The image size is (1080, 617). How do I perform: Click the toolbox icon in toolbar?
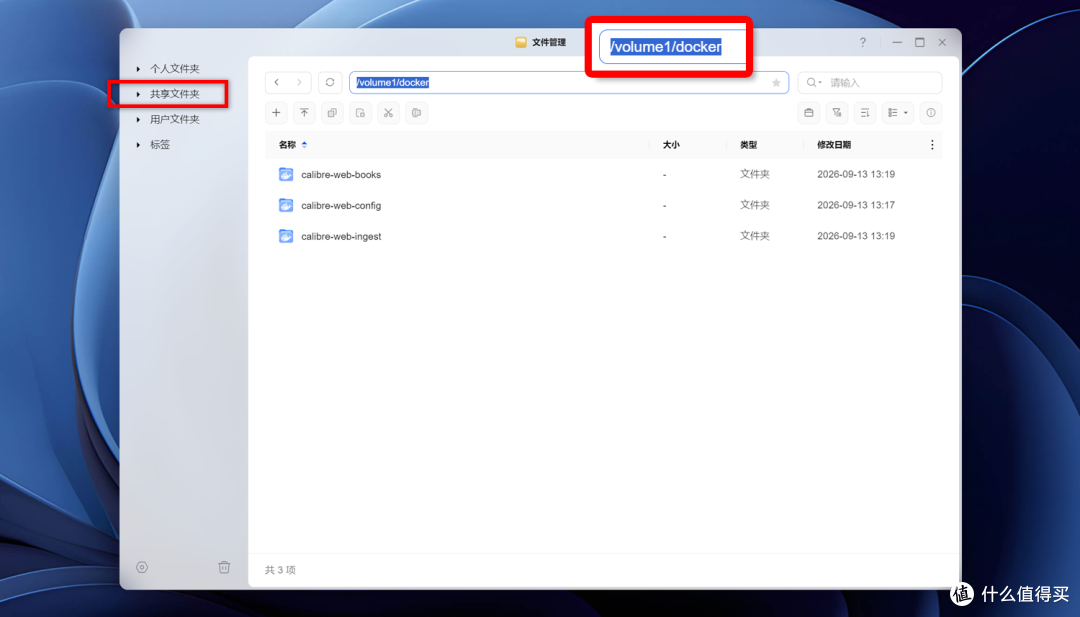[x=809, y=113]
